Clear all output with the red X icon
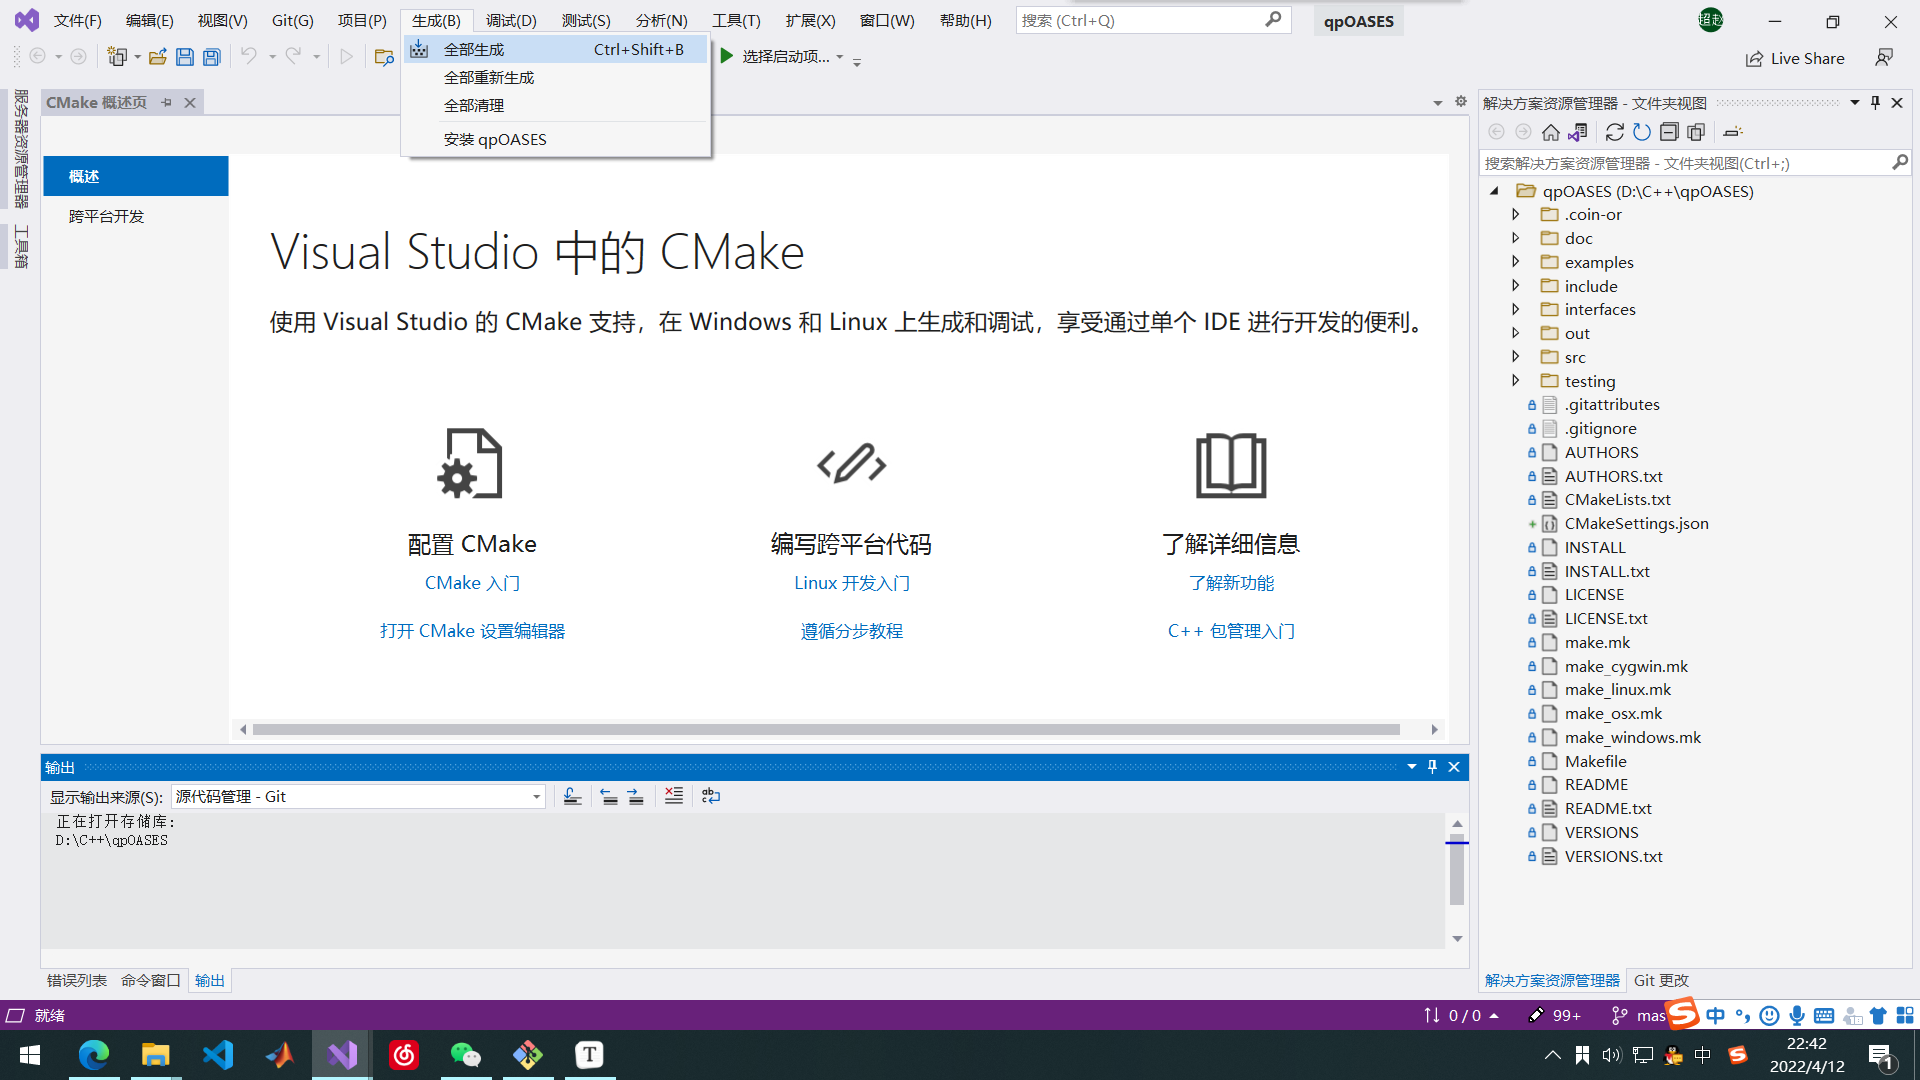The width and height of the screenshot is (1920, 1080). (674, 796)
